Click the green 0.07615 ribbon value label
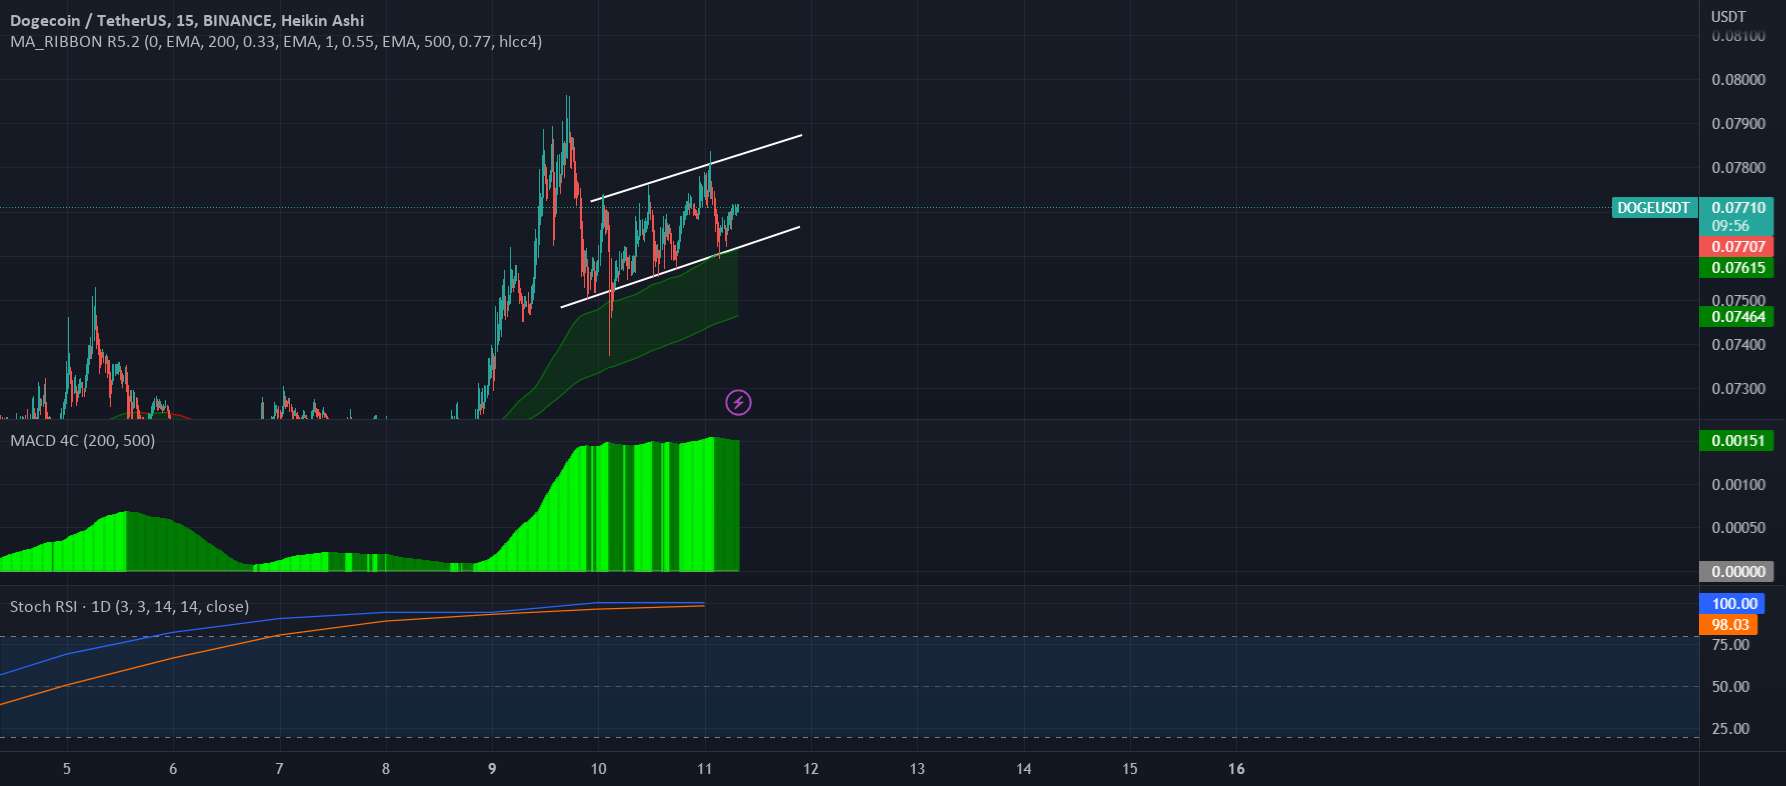1786x786 pixels. pyautogui.click(x=1737, y=267)
